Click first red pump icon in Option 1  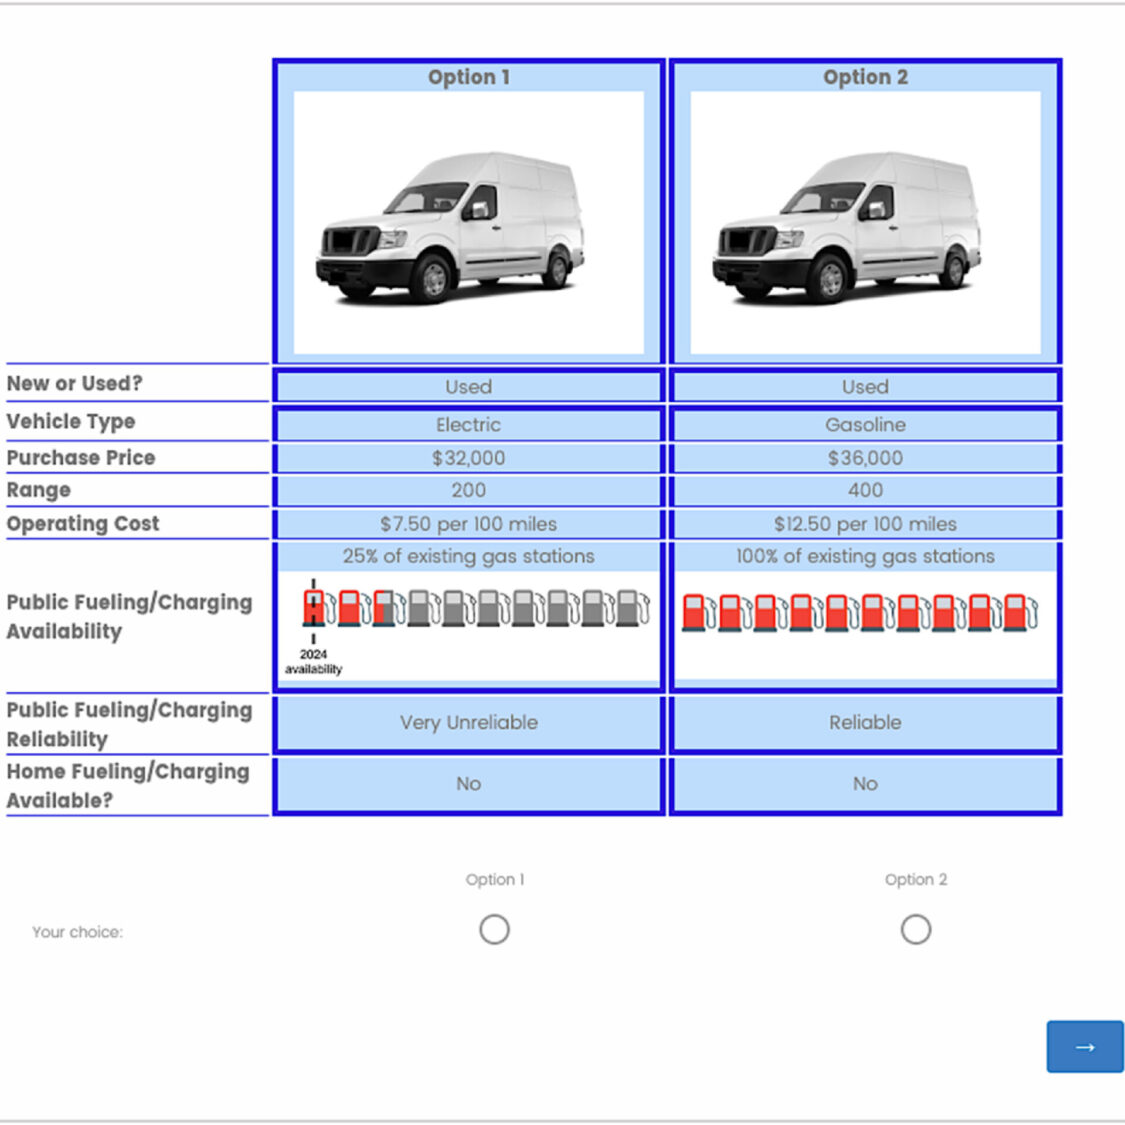(314, 608)
